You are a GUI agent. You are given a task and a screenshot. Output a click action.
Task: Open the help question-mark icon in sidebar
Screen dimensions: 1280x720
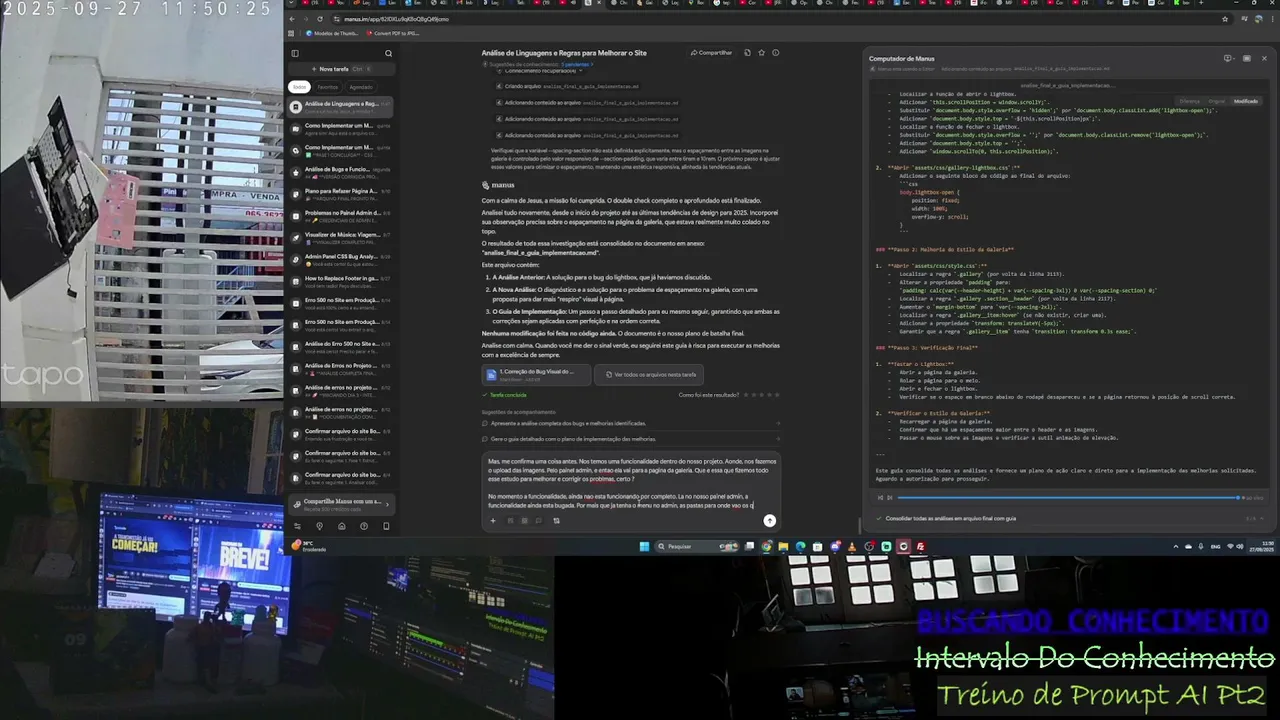(364, 526)
